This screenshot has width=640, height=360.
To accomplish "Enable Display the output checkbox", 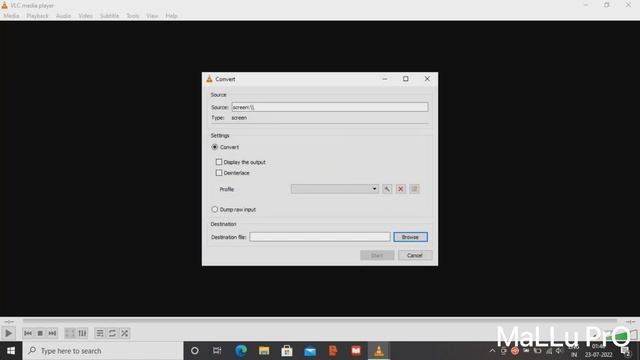I will coord(219,162).
